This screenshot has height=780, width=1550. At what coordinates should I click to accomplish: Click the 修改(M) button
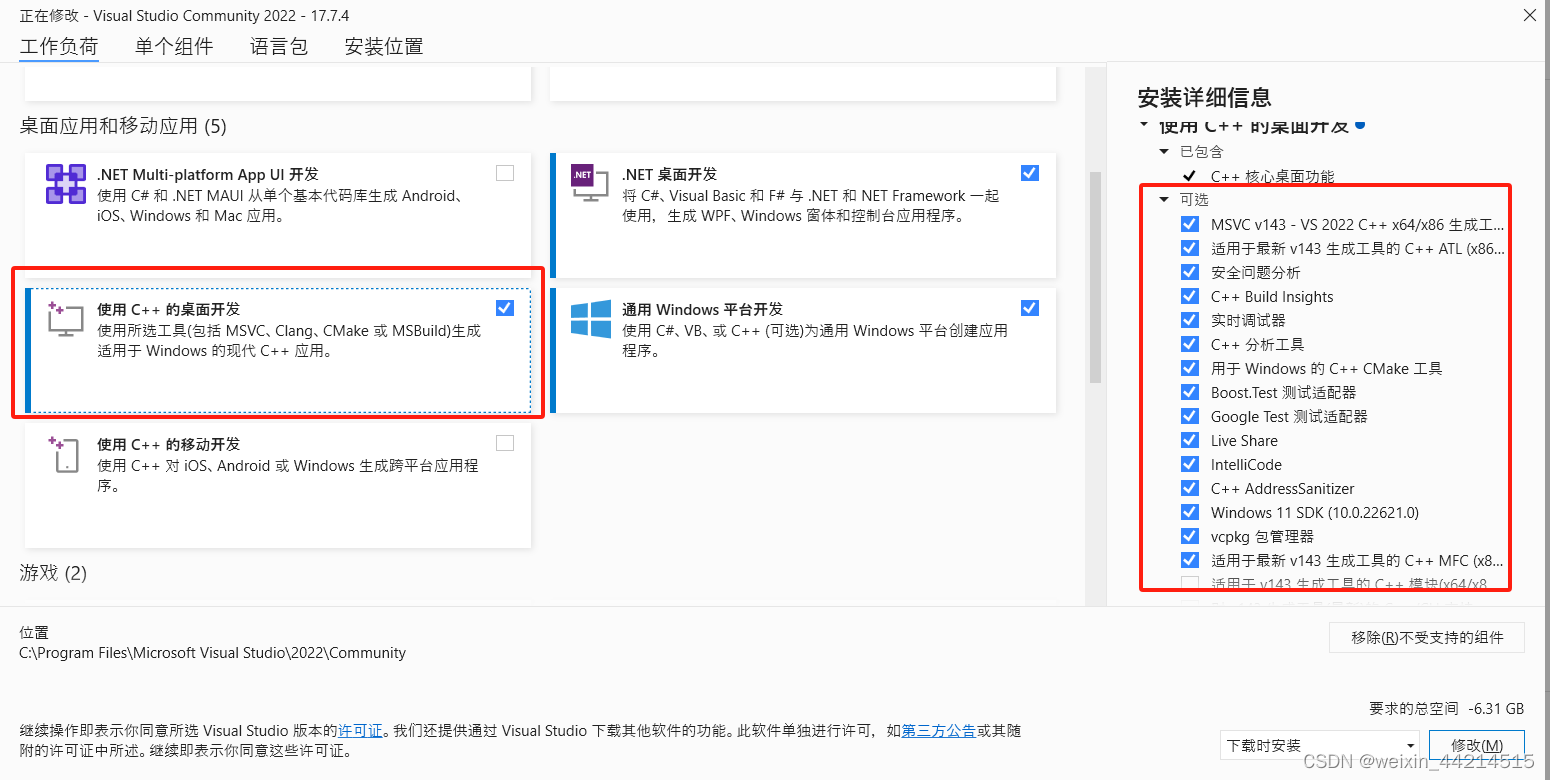tap(1477, 745)
